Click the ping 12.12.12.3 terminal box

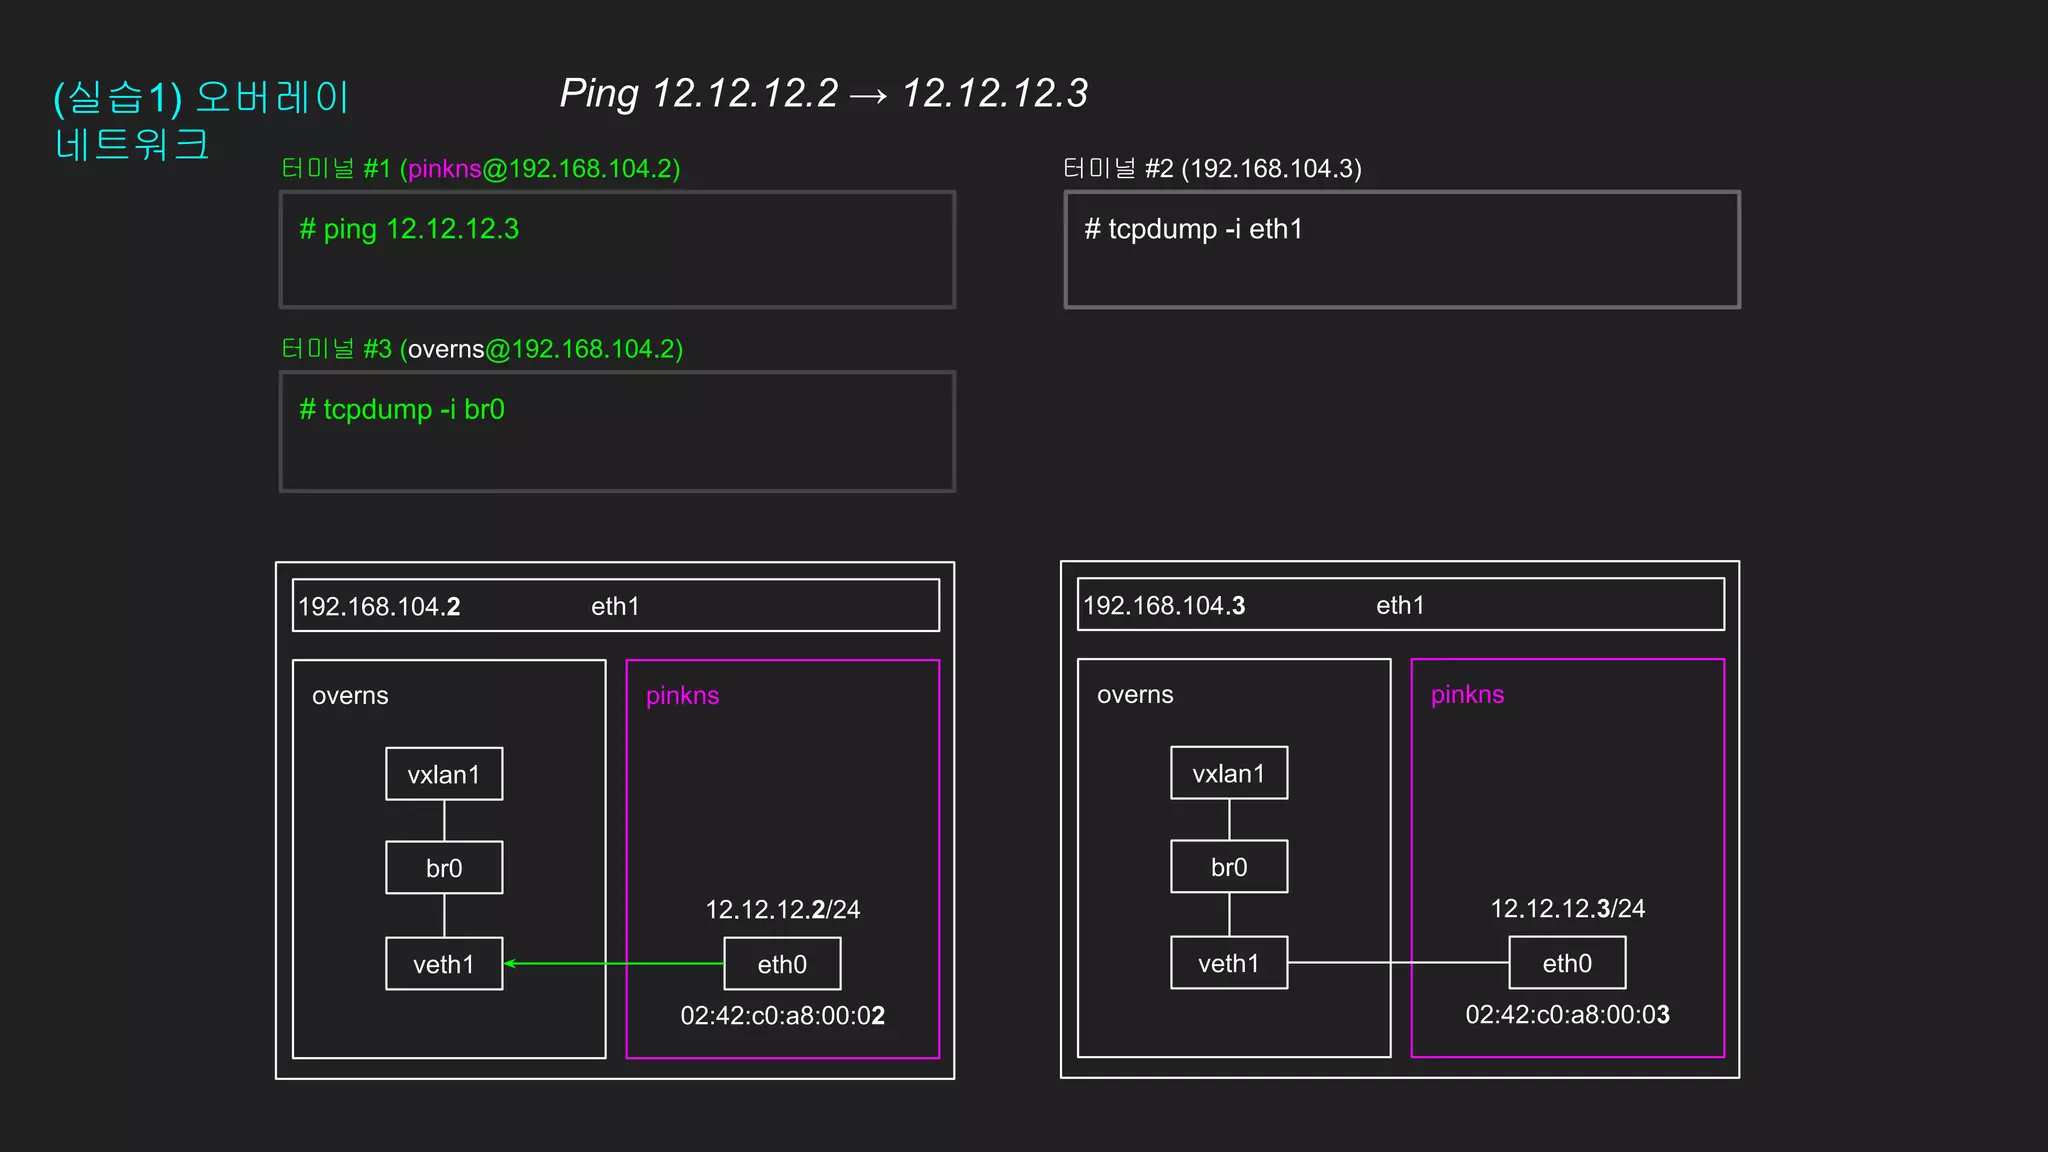617,250
